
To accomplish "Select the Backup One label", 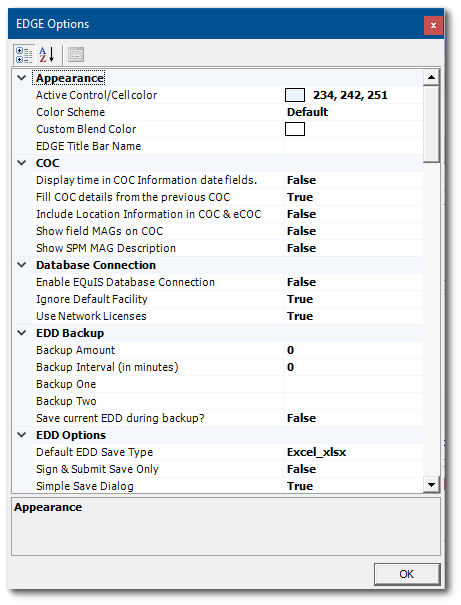I will pyautogui.click(x=66, y=384).
